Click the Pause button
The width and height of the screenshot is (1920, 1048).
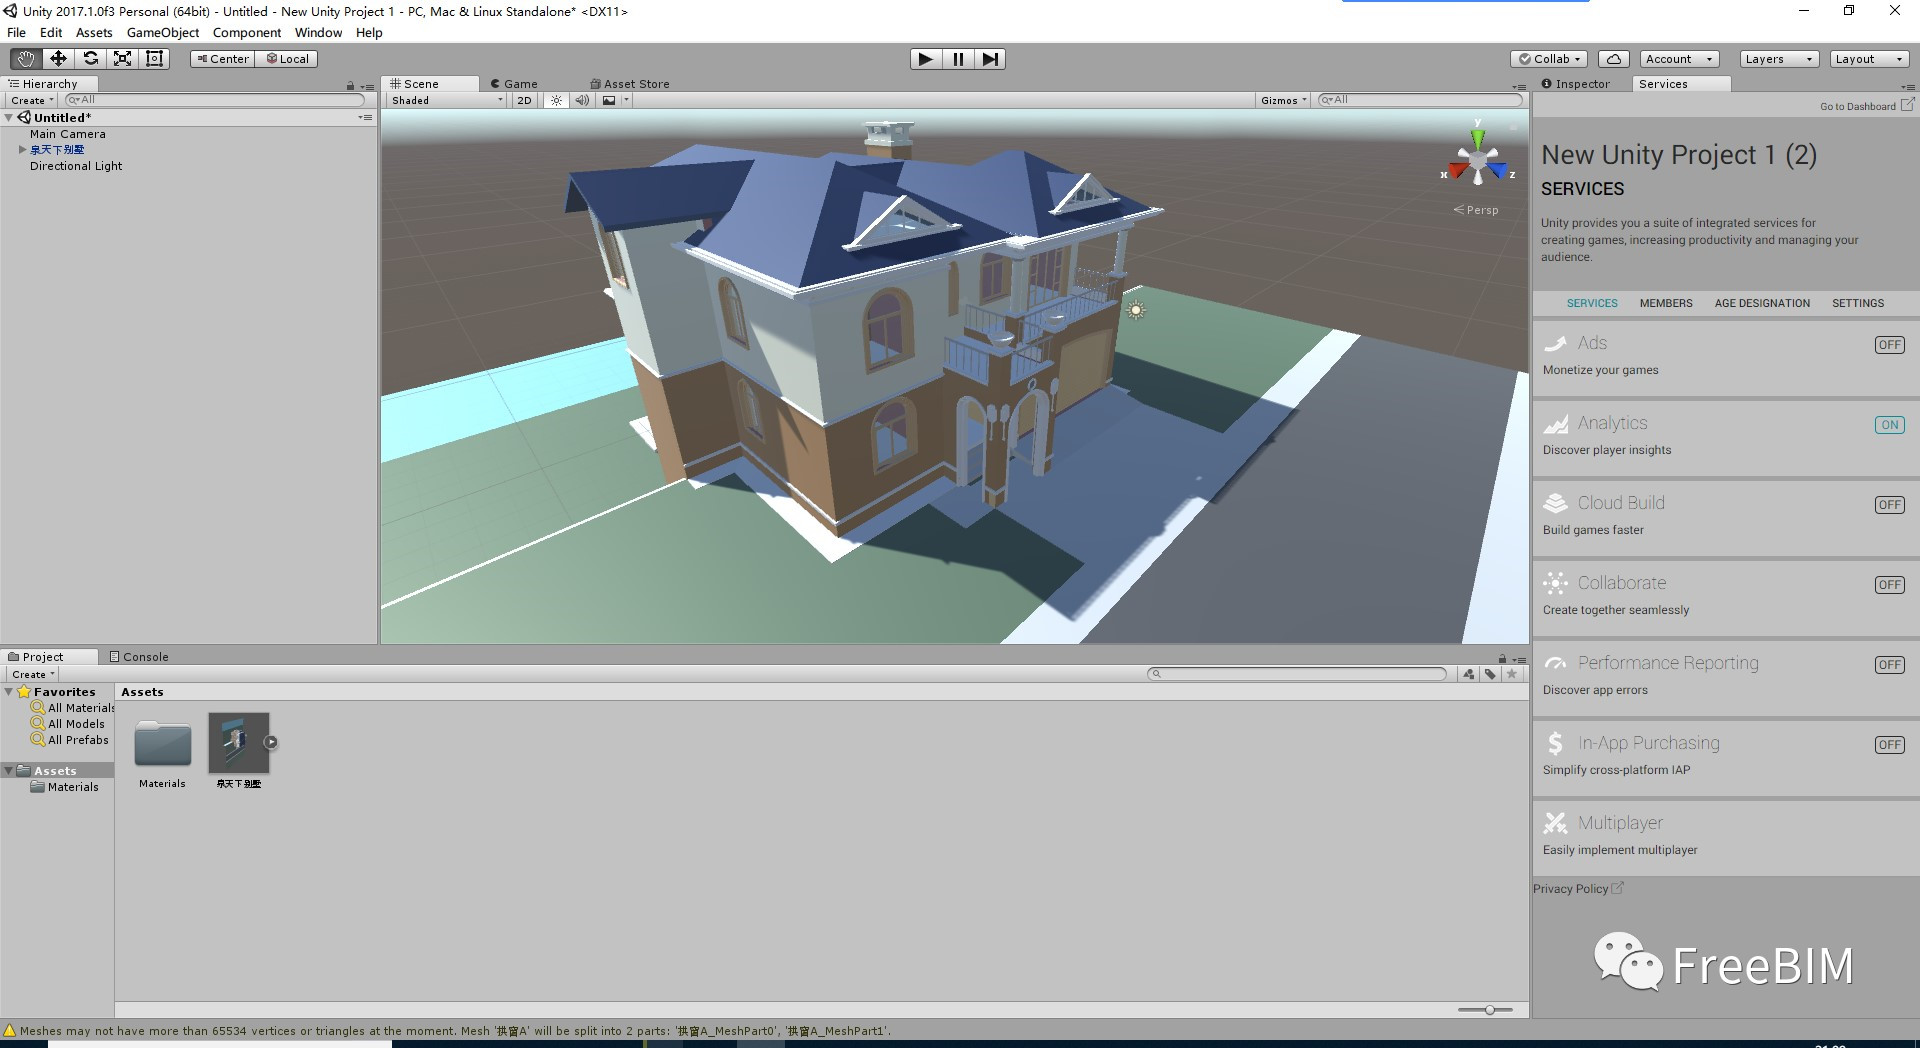point(958,59)
